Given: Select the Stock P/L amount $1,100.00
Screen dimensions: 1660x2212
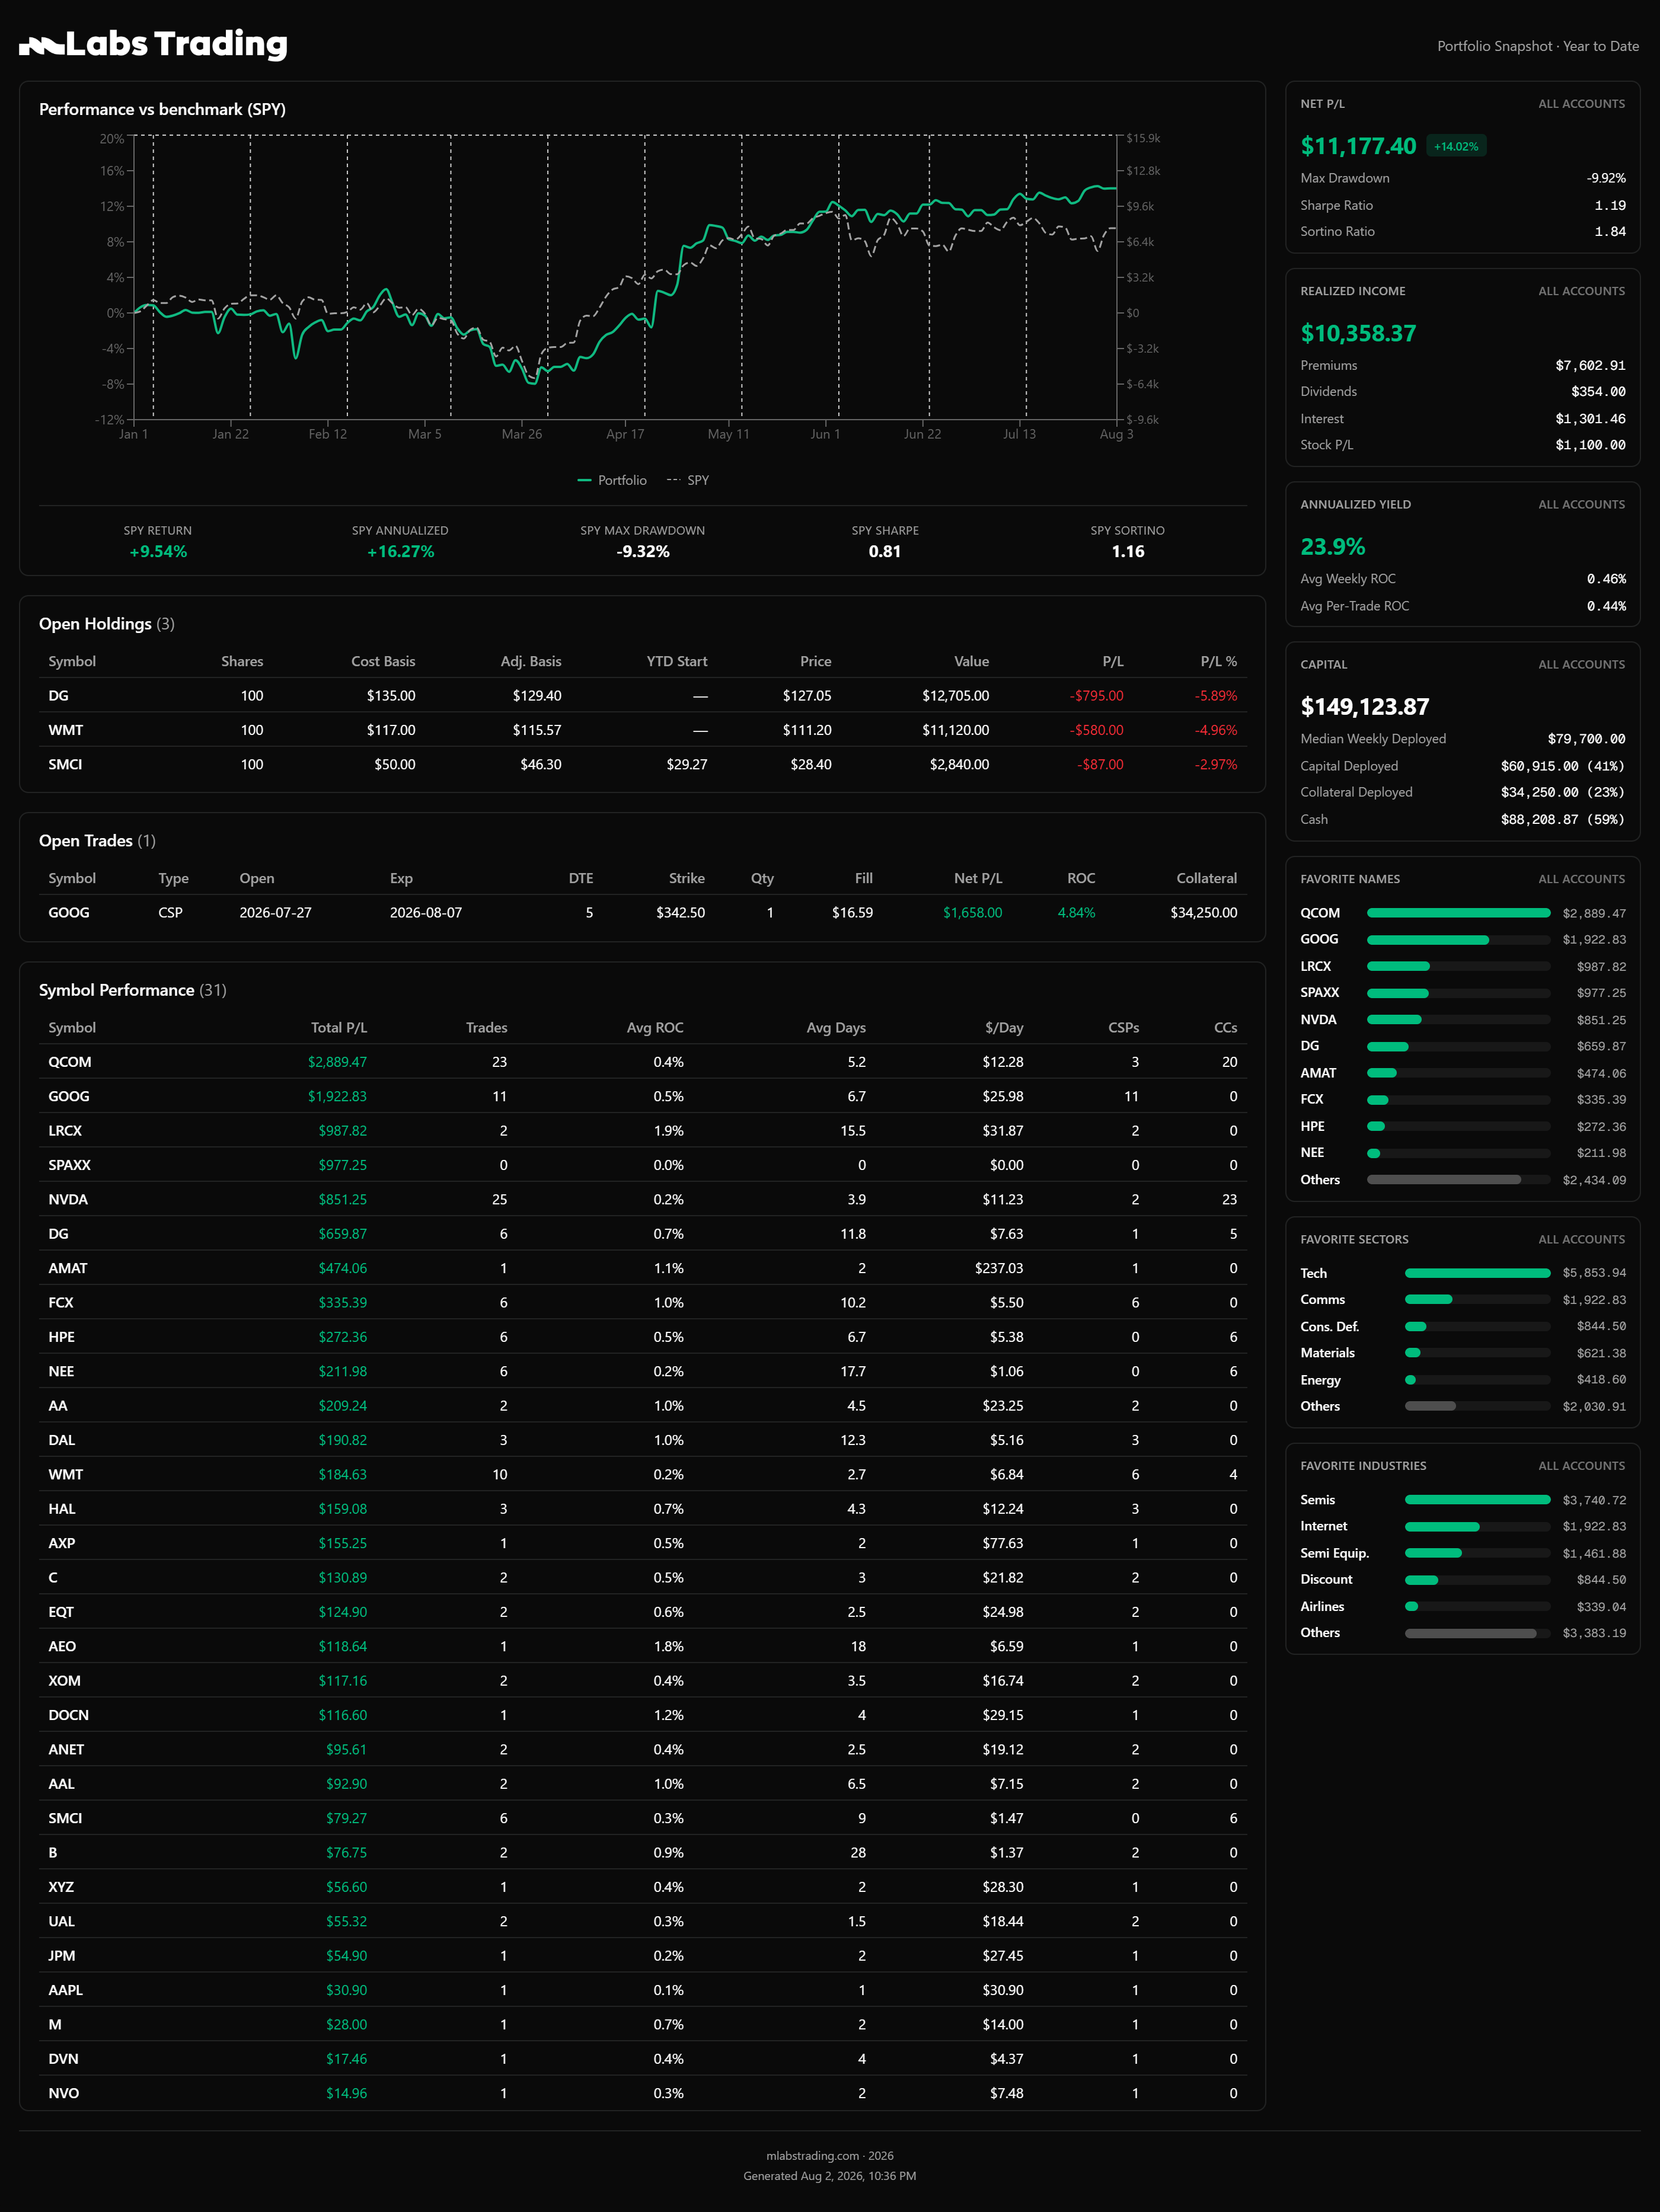Looking at the screenshot, I should [1590, 445].
